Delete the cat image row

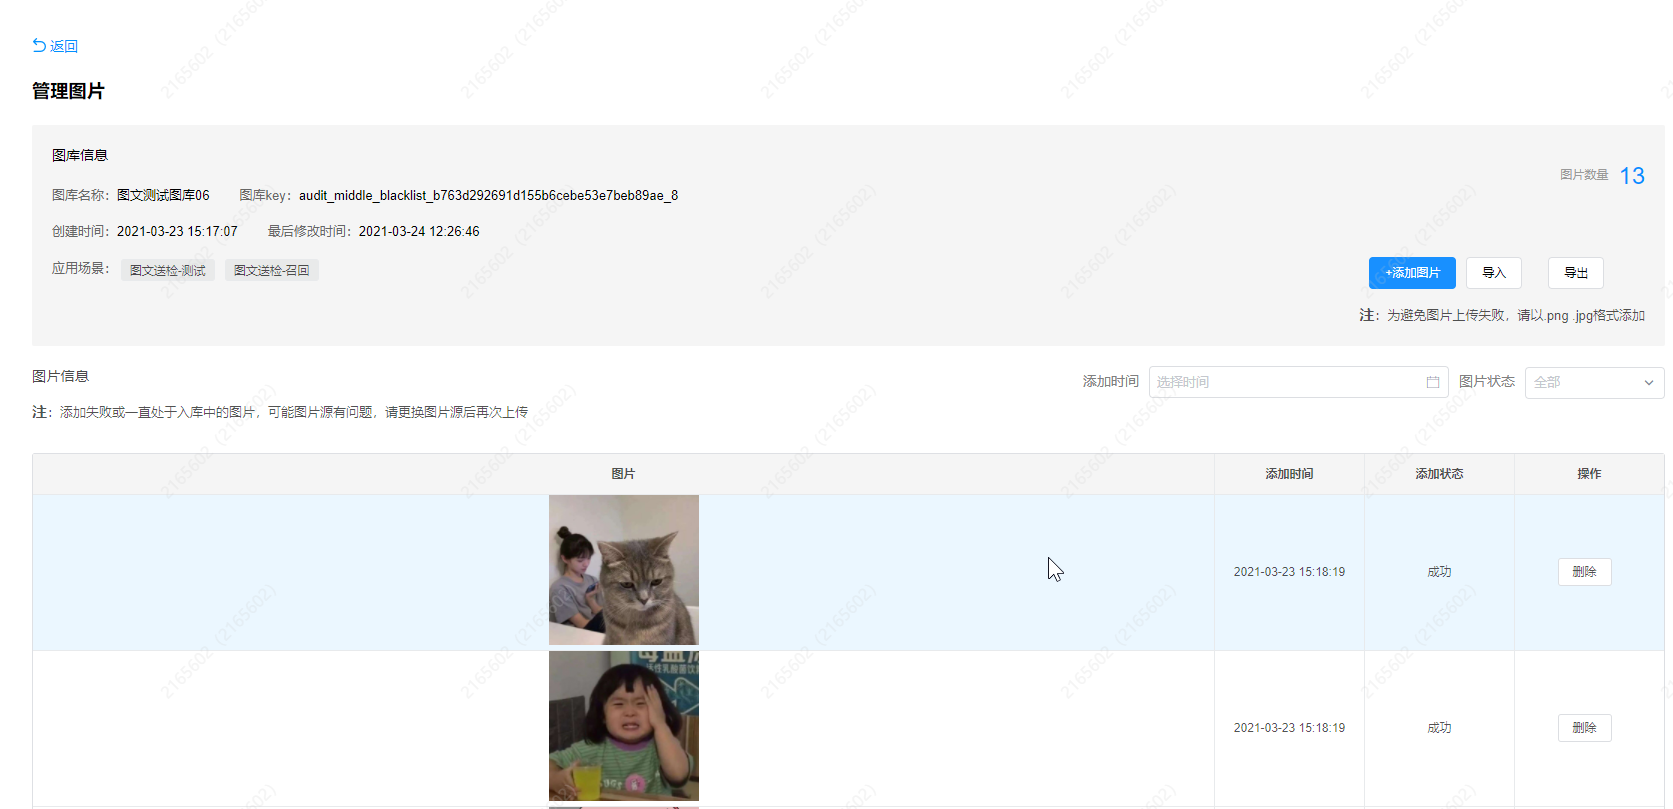point(1585,572)
